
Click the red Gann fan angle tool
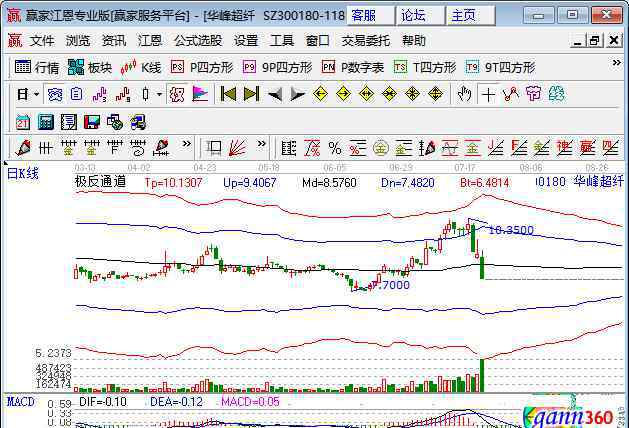pos(237,148)
